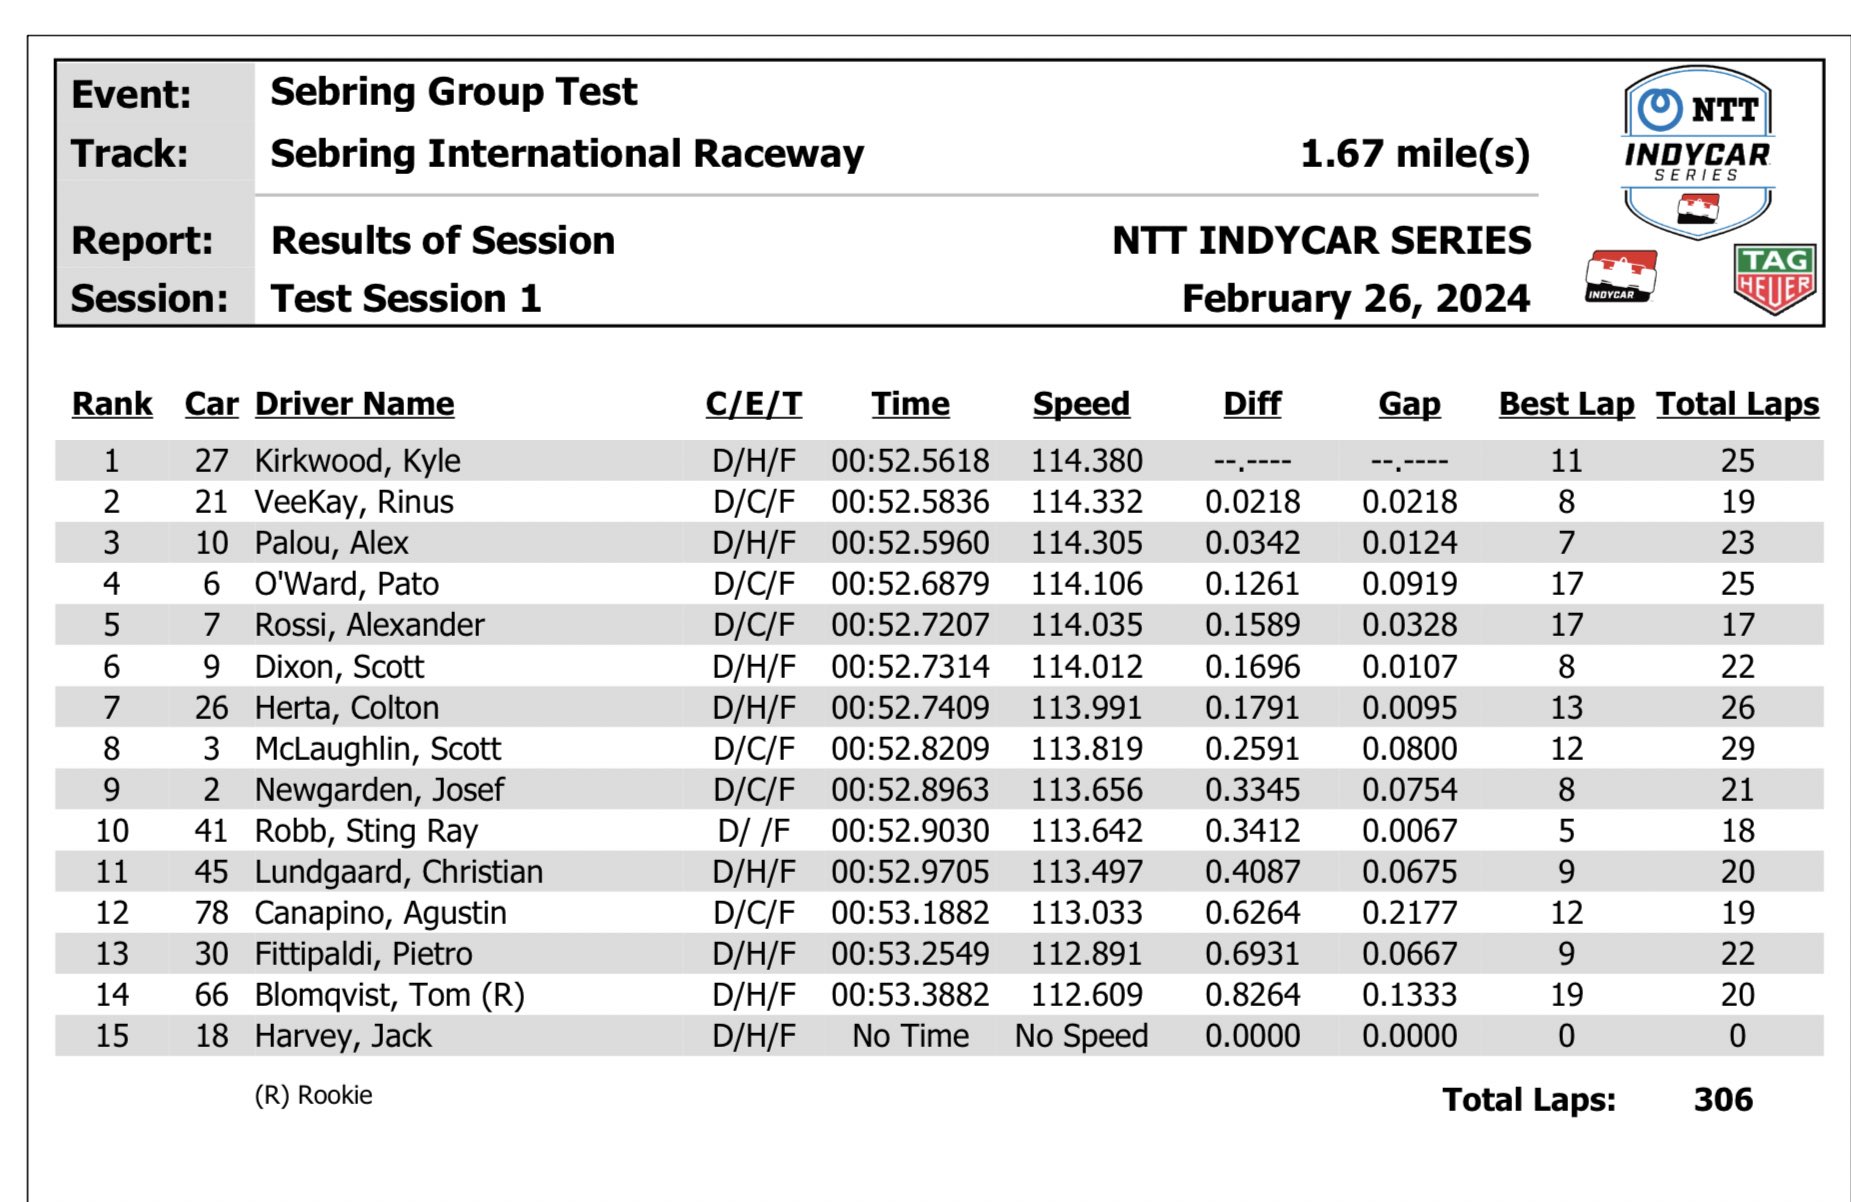Click the Speed column header

coord(1081,404)
